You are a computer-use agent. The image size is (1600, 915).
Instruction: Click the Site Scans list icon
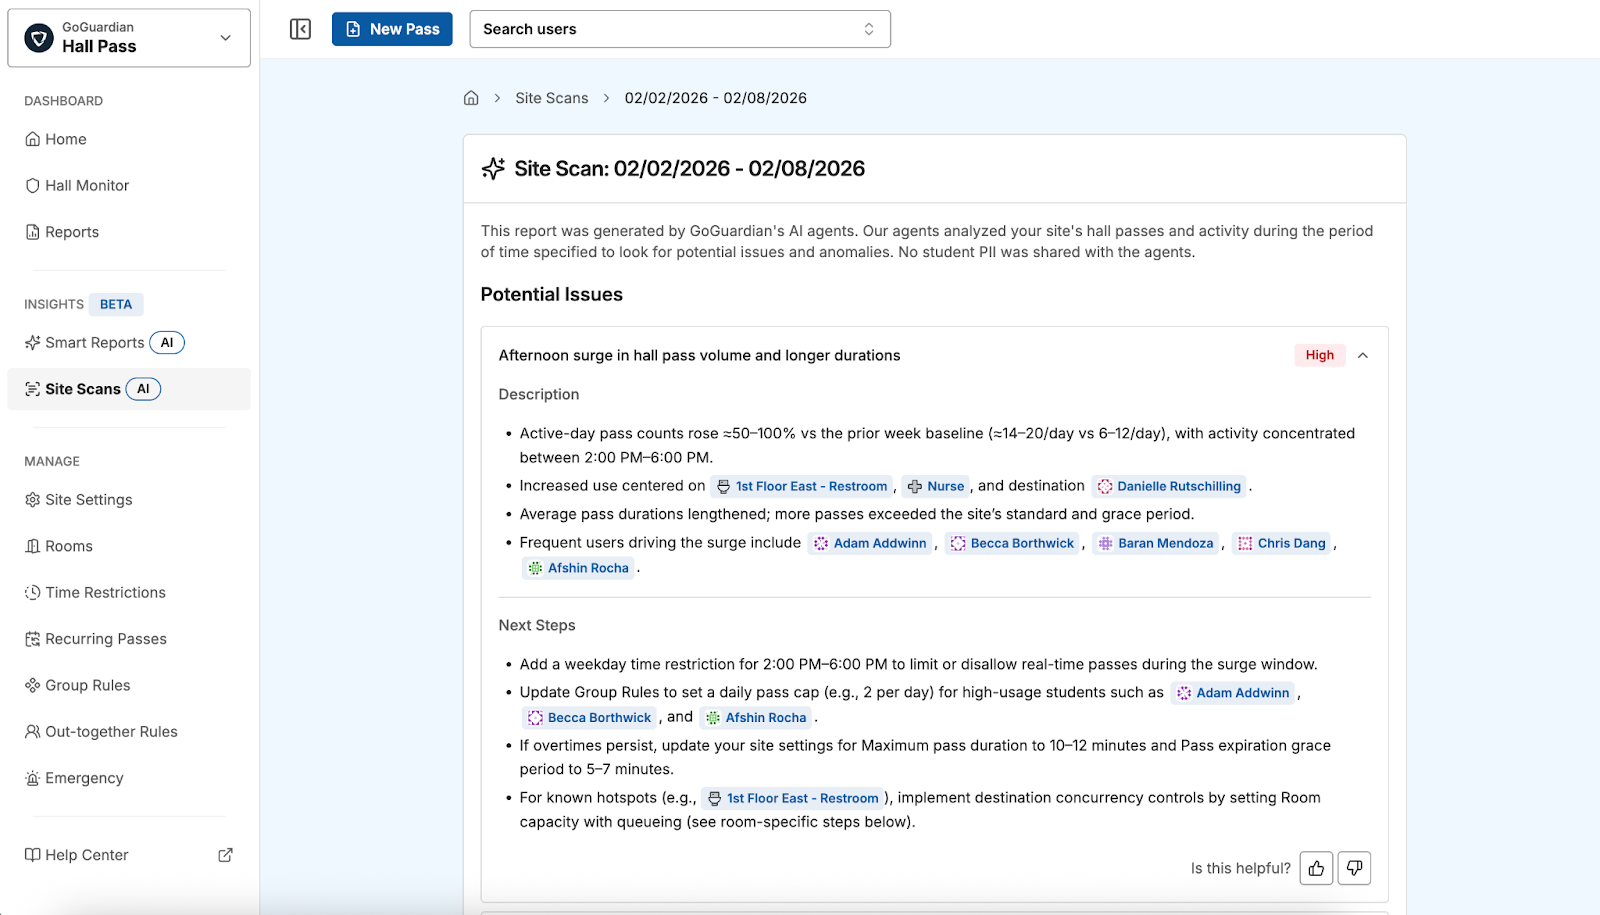click(33, 389)
